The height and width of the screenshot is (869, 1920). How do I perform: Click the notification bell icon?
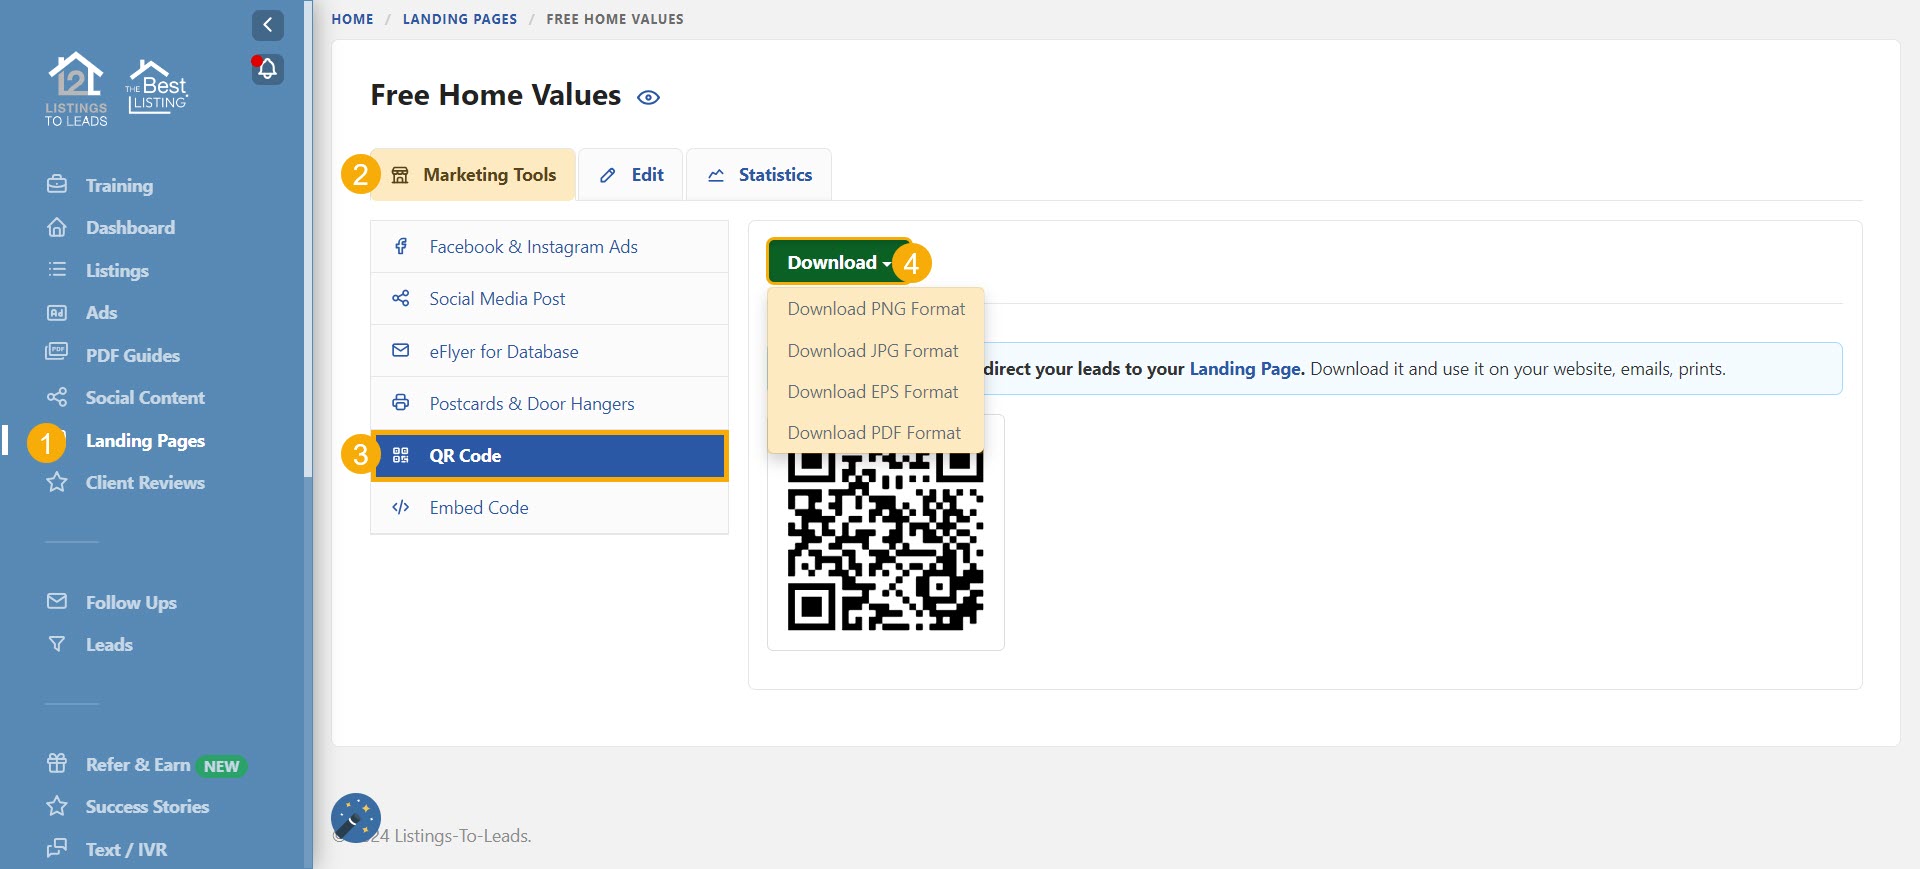coord(267,69)
